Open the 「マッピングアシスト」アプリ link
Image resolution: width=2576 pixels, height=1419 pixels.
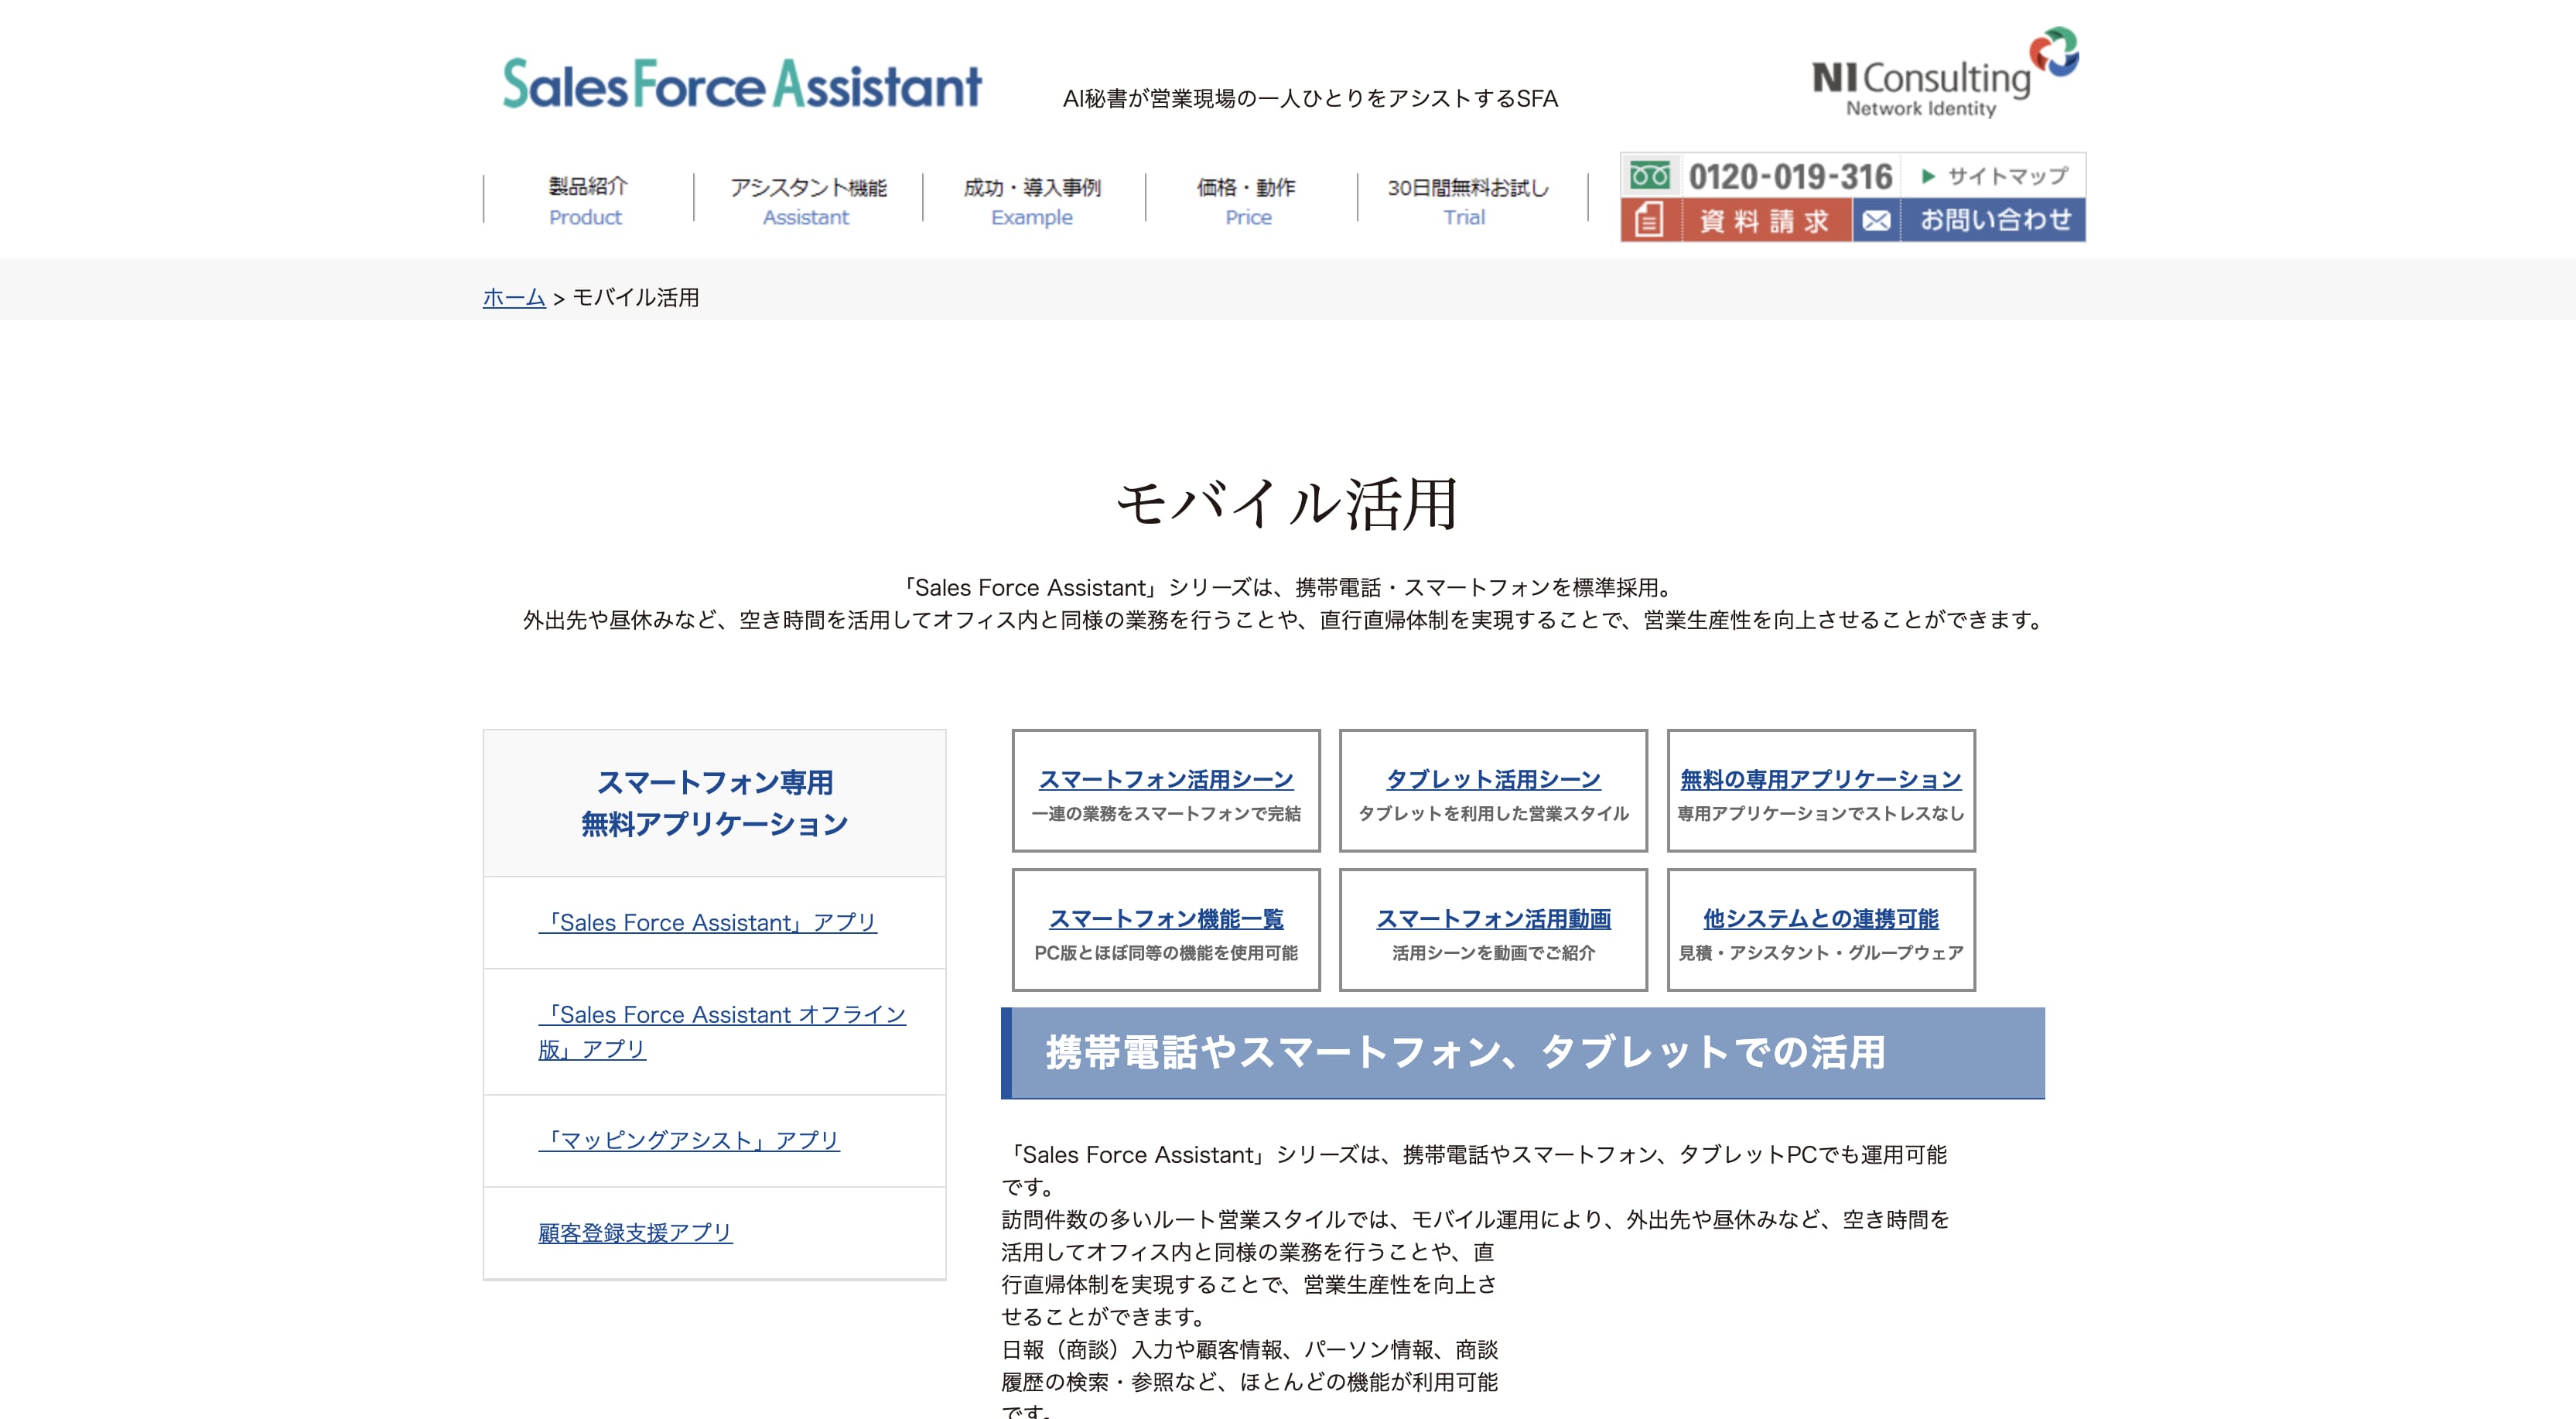click(689, 1140)
